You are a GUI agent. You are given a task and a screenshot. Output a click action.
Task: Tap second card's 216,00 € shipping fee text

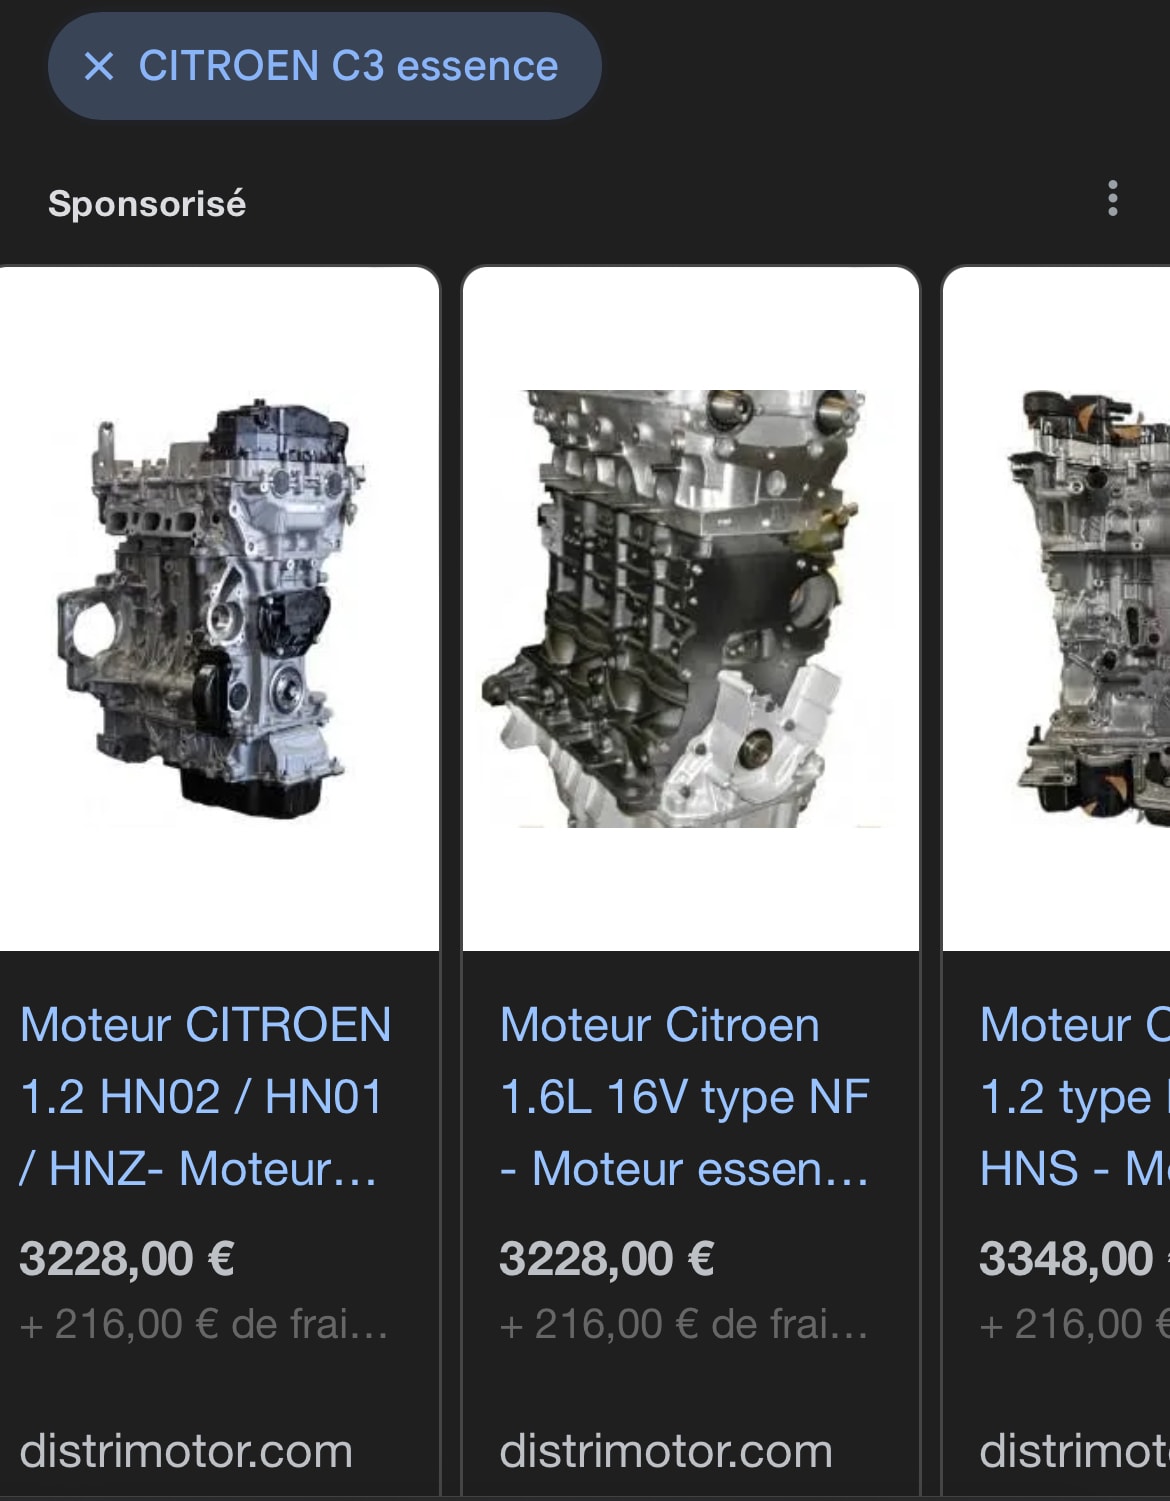pos(683,1324)
